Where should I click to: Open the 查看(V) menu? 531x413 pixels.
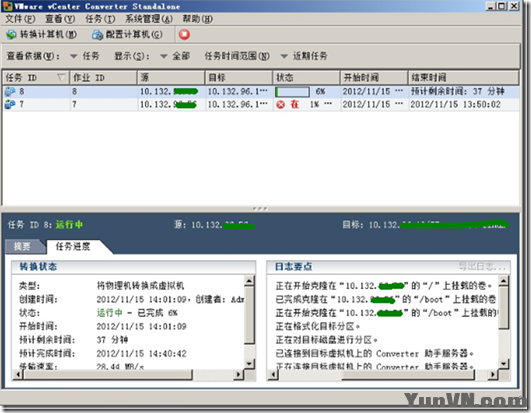(60, 19)
